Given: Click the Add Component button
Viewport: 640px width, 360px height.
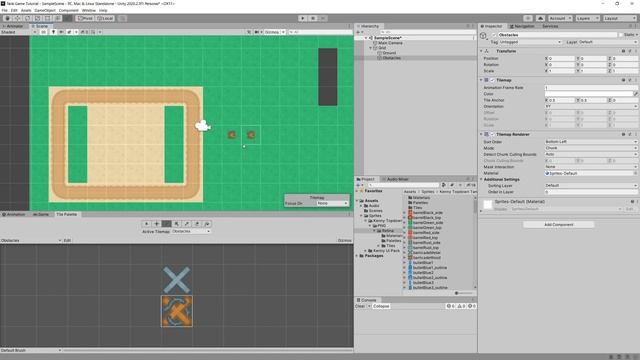Looking at the screenshot, I should coord(558,225).
